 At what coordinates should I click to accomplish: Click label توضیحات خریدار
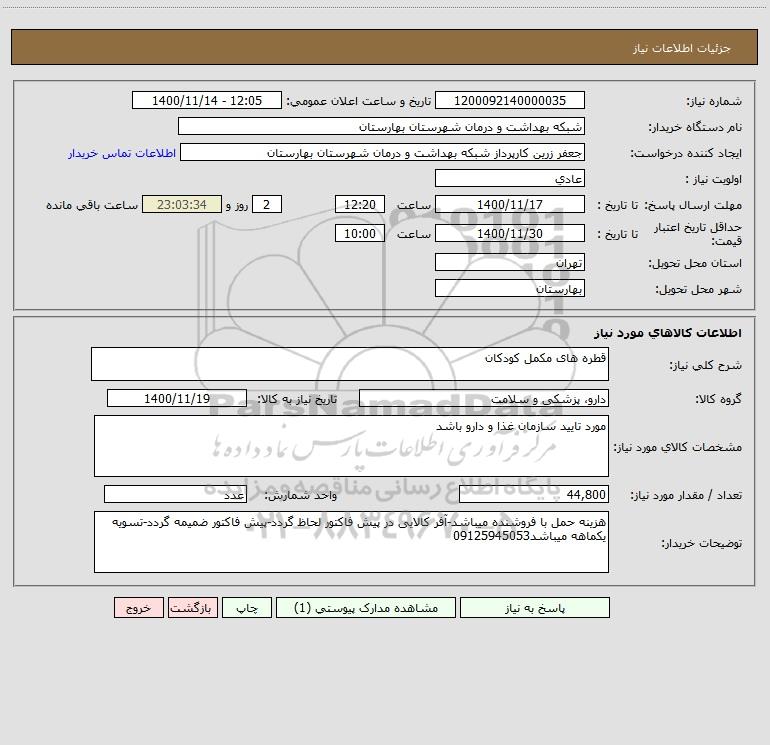702,543
